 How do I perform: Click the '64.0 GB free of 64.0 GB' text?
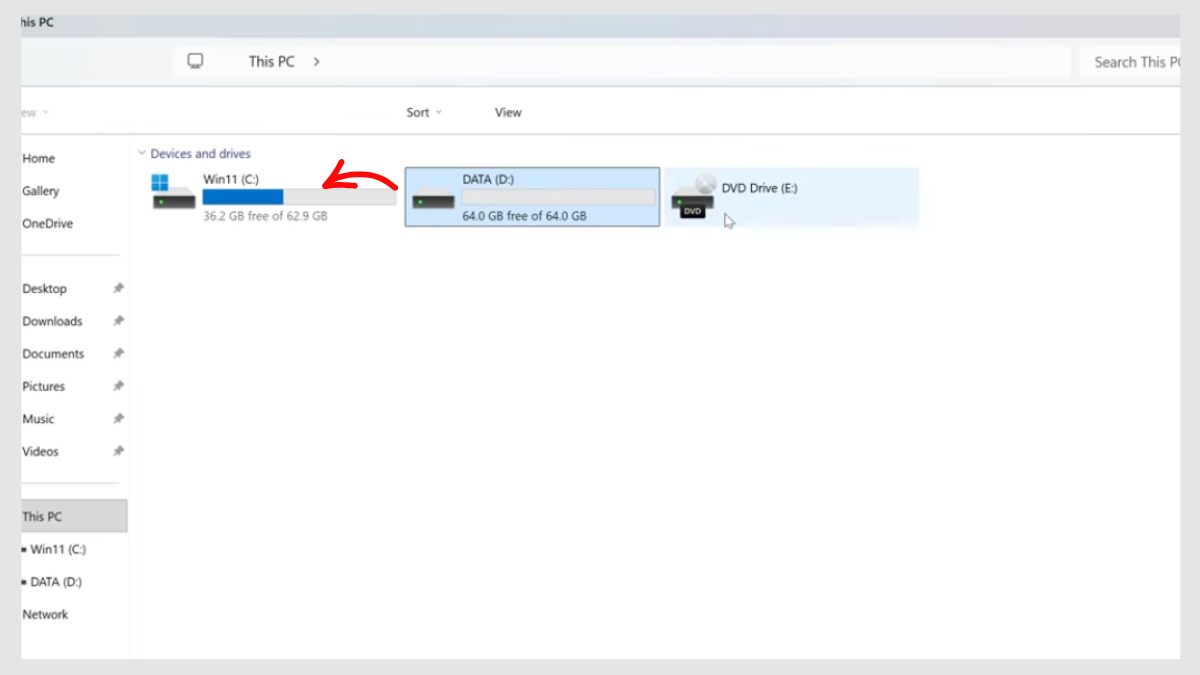pyautogui.click(x=524, y=215)
